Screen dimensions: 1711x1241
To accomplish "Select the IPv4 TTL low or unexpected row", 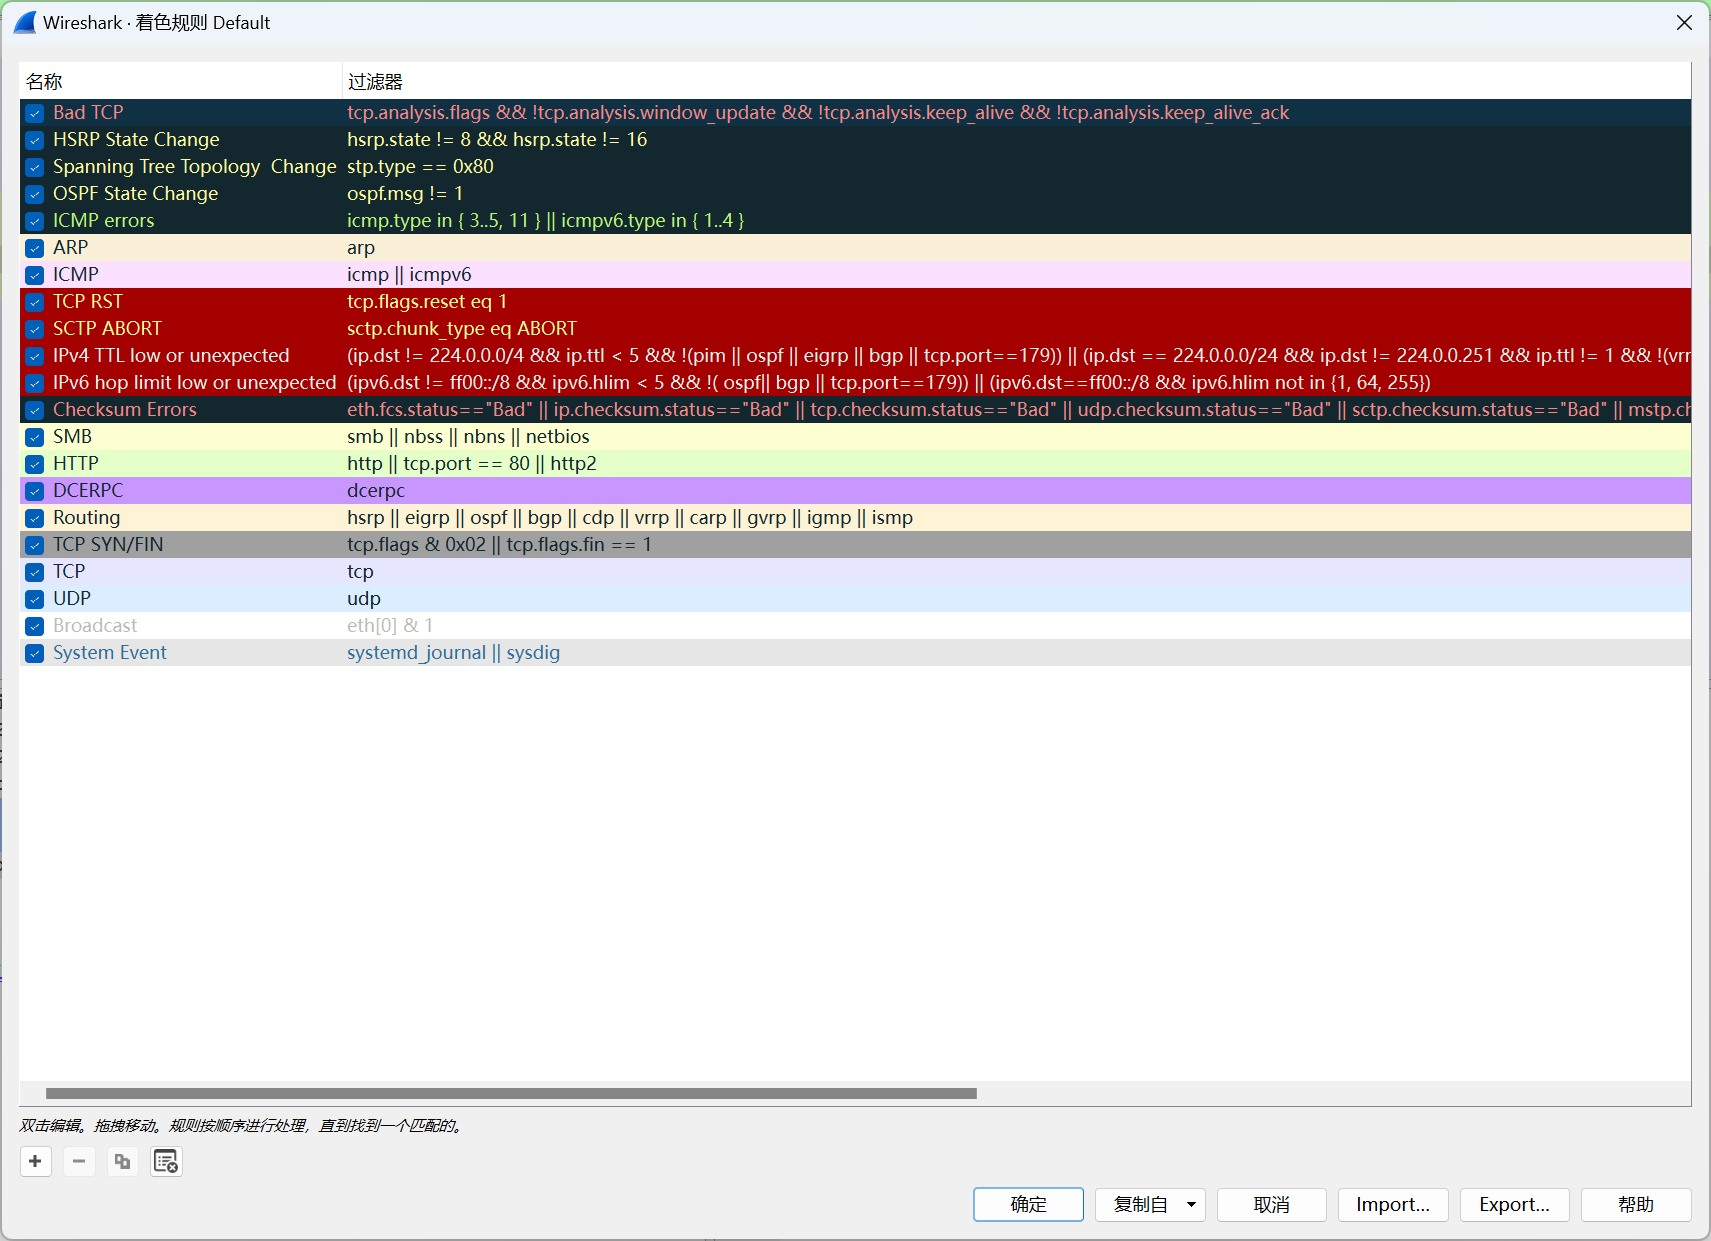I will pos(855,356).
